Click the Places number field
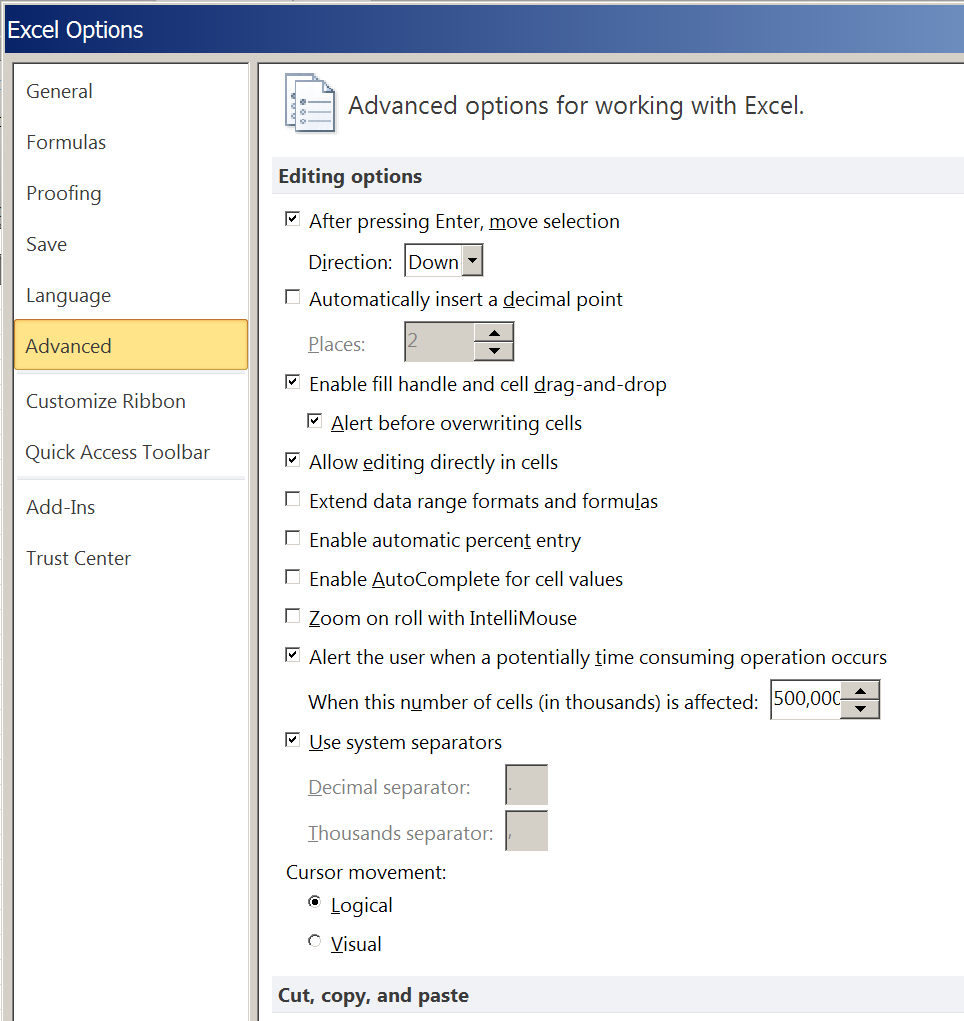The width and height of the screenshot is (964, 1021). tap(439, 341)
